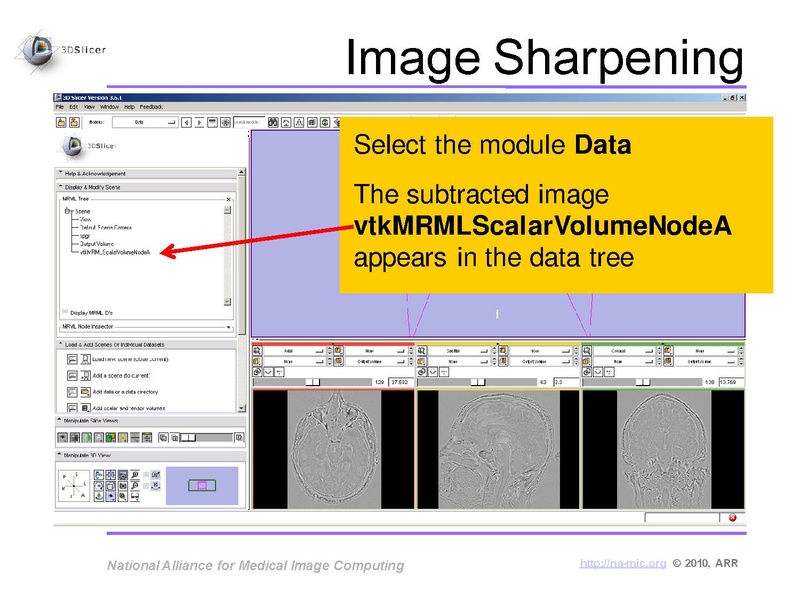Click the save scene icon in toolbar

(x=74, y=122)
